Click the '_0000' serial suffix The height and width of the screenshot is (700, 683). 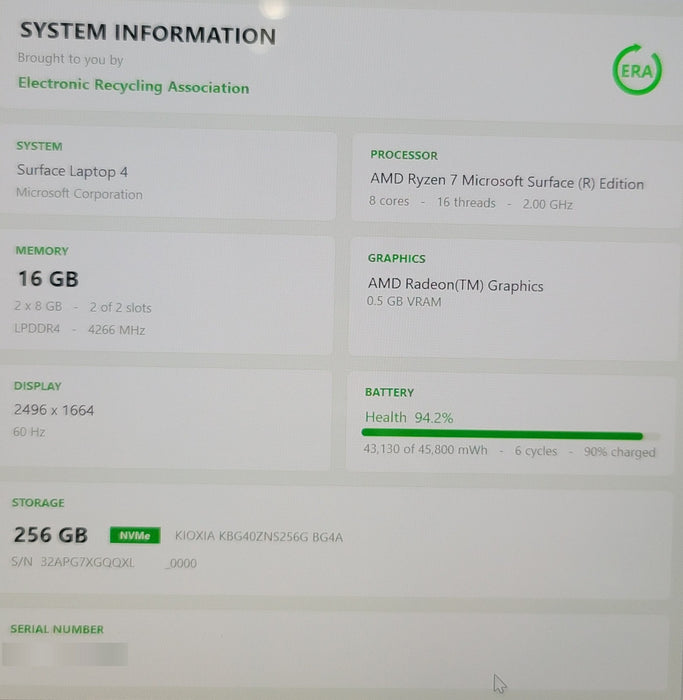point(181,563)
